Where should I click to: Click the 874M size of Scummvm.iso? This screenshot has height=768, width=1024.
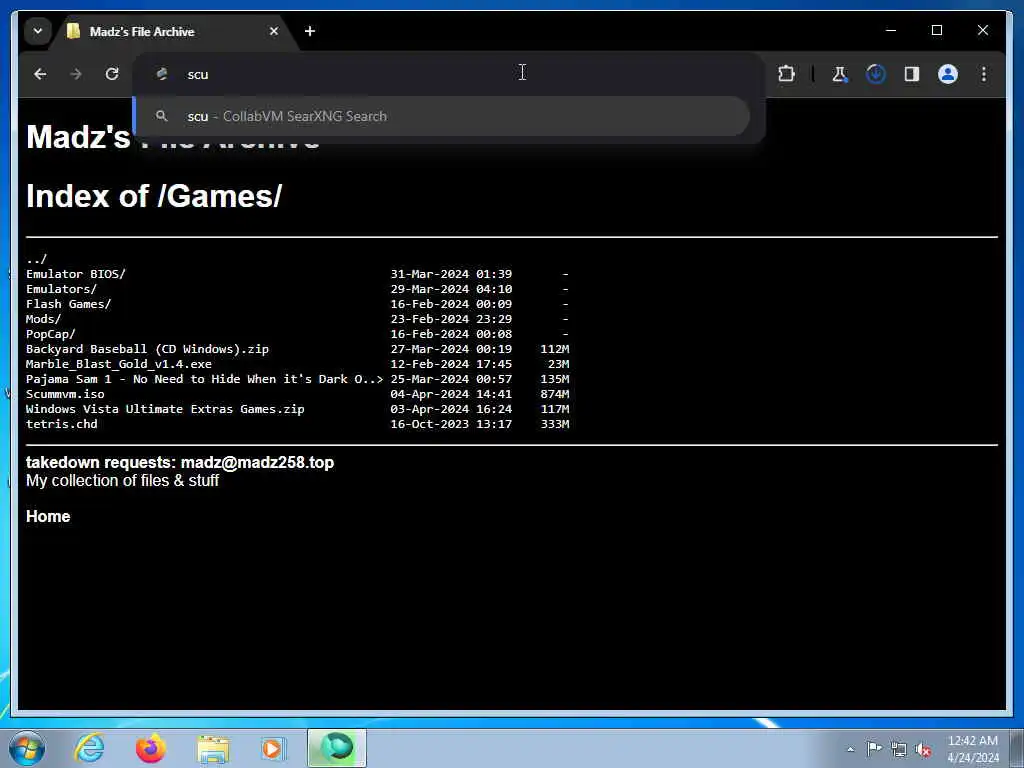click(554, 394)
